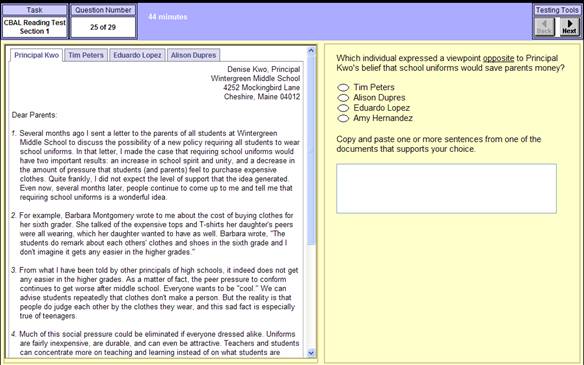584x365 pixels.
Task: Click paragraph 4 starting 'Much of this social pressure'
Action: click(x=155, y=343)
